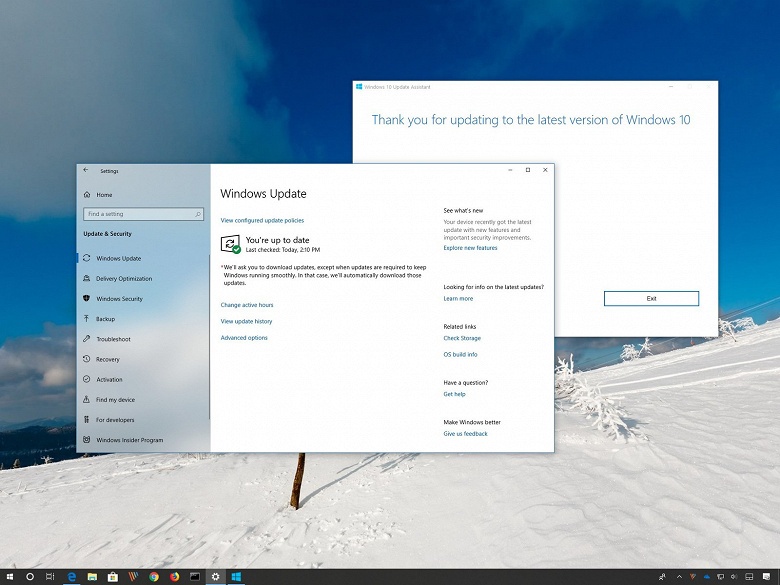Open Advanced options link
Viewport: 780px width, 585px height.
click(244, 338)
